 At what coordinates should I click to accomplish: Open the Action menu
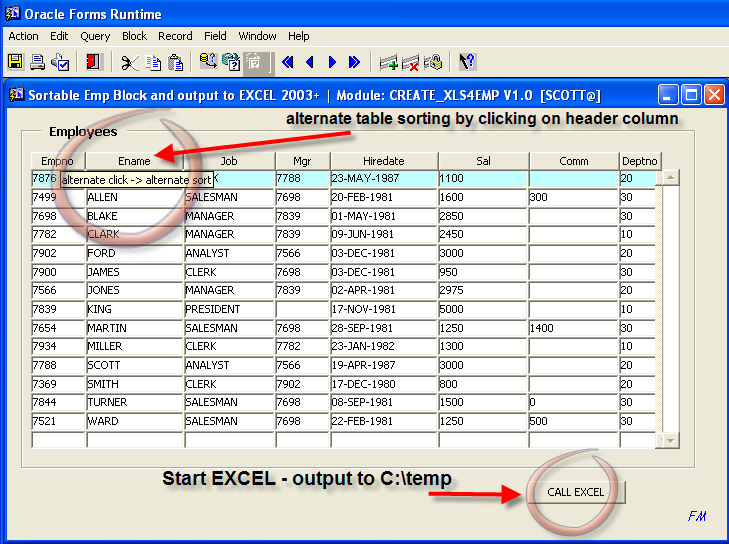[x=23, y=36]
